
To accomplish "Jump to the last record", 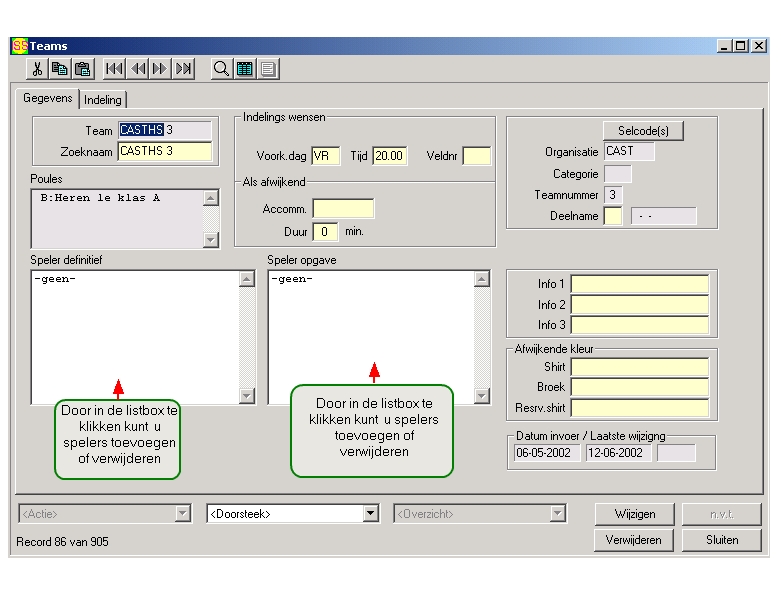I will coord(184,69).
